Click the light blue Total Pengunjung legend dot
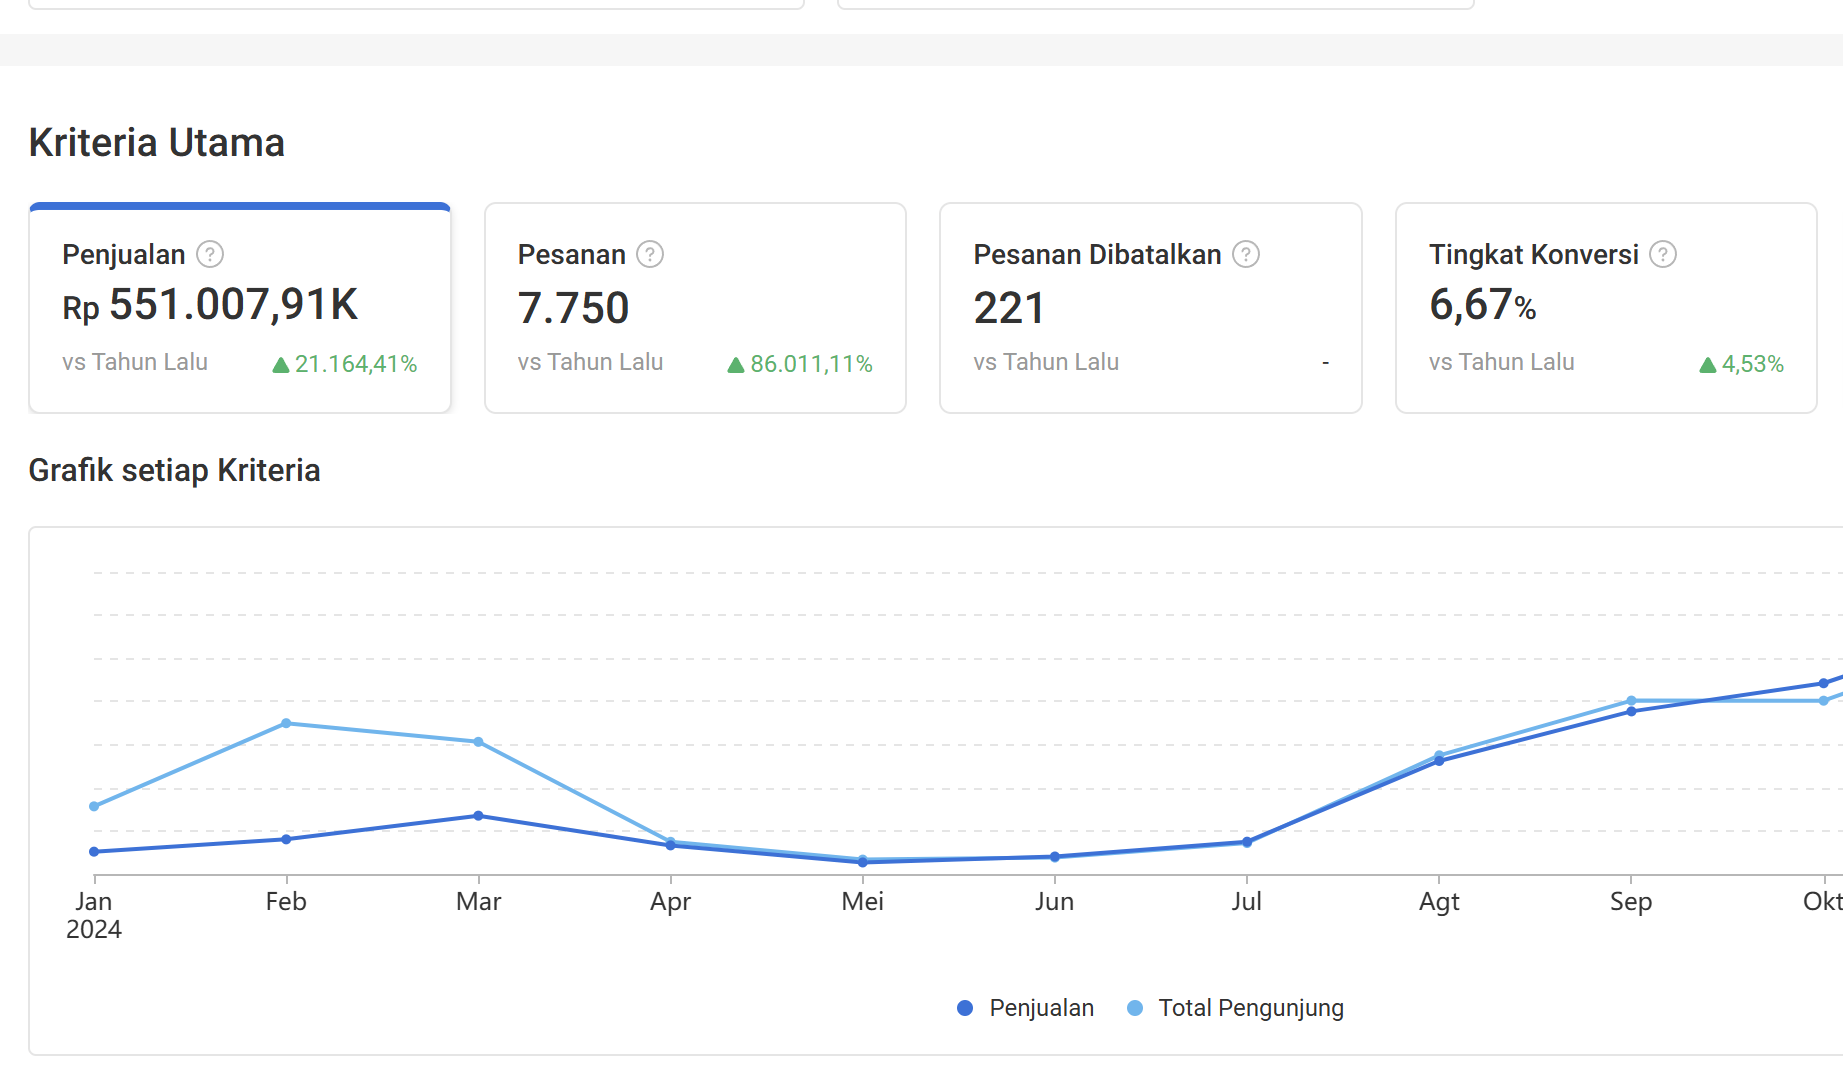The width and height of the screenshot is (1843, 1086). pyautogui.click(x=1135, y=1008)
